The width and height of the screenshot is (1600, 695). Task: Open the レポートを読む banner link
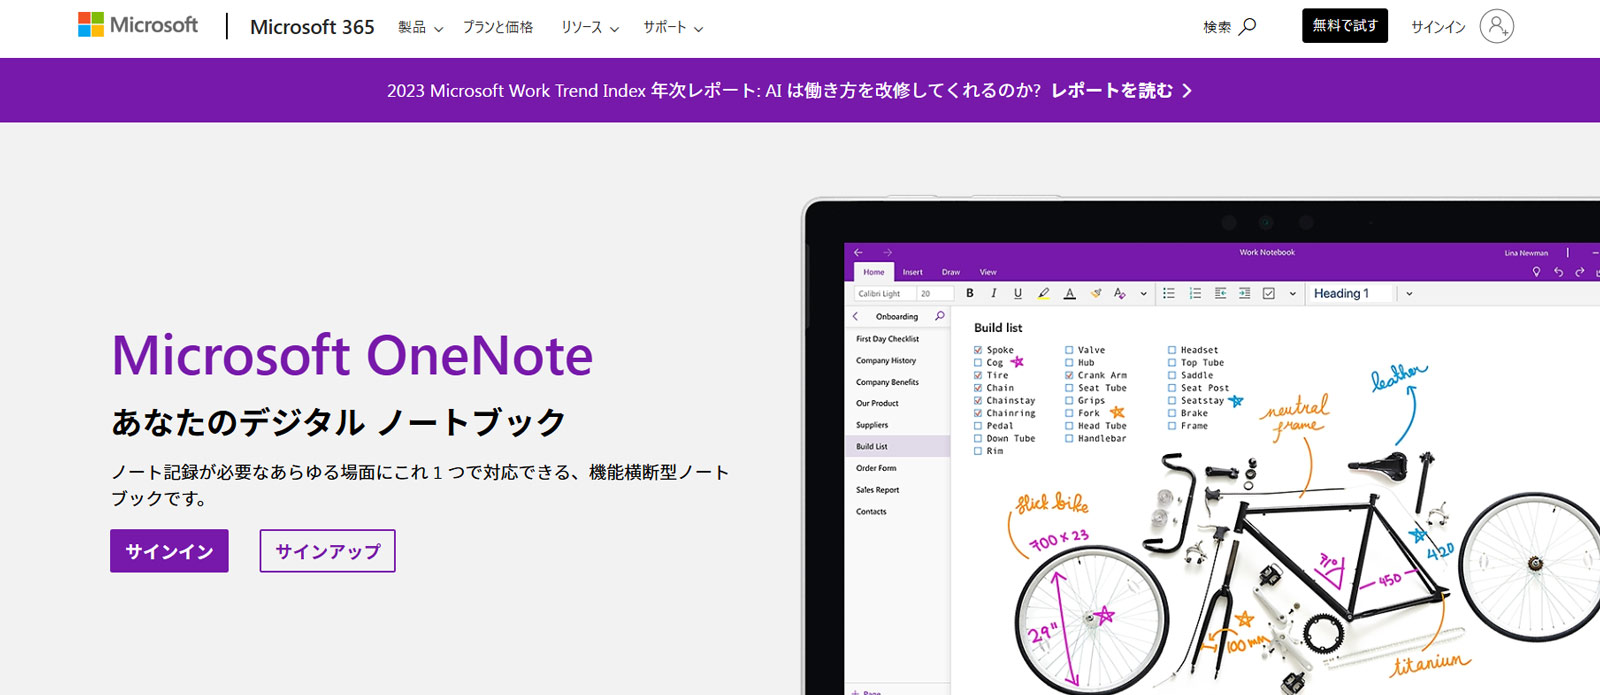coord(1122,90)
